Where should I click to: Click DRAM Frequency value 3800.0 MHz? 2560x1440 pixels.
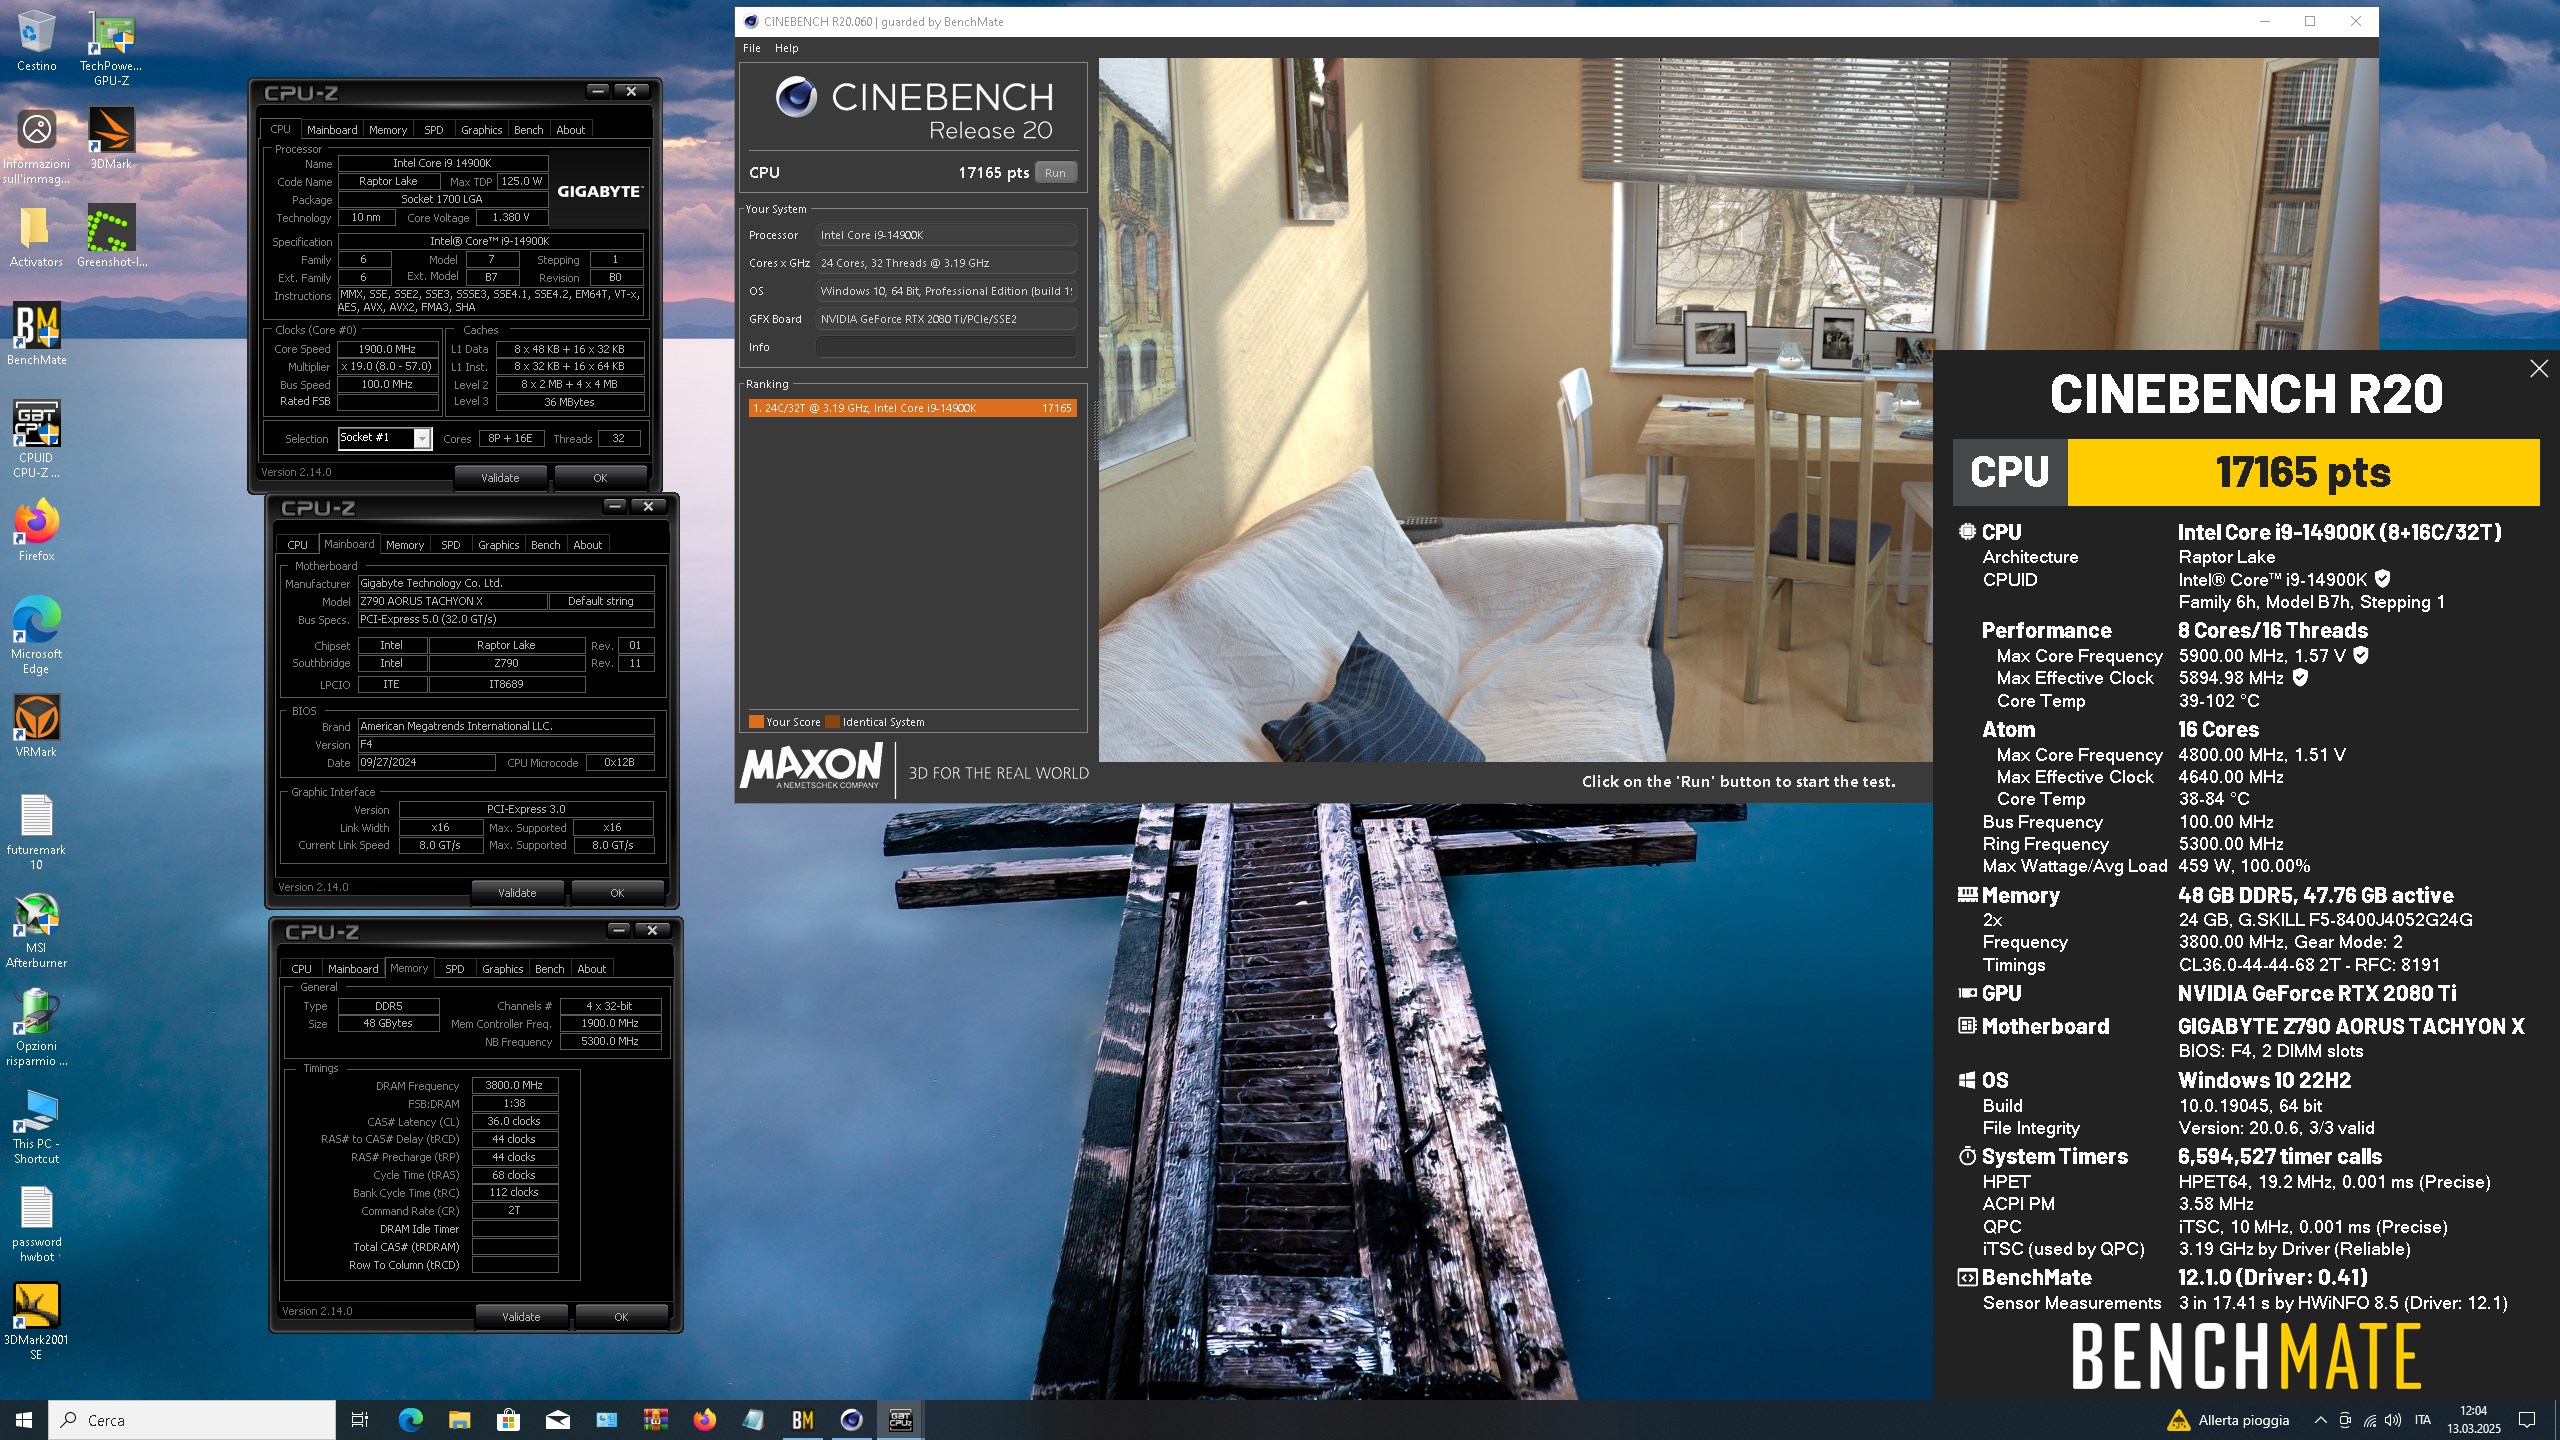click(514, 1085)
